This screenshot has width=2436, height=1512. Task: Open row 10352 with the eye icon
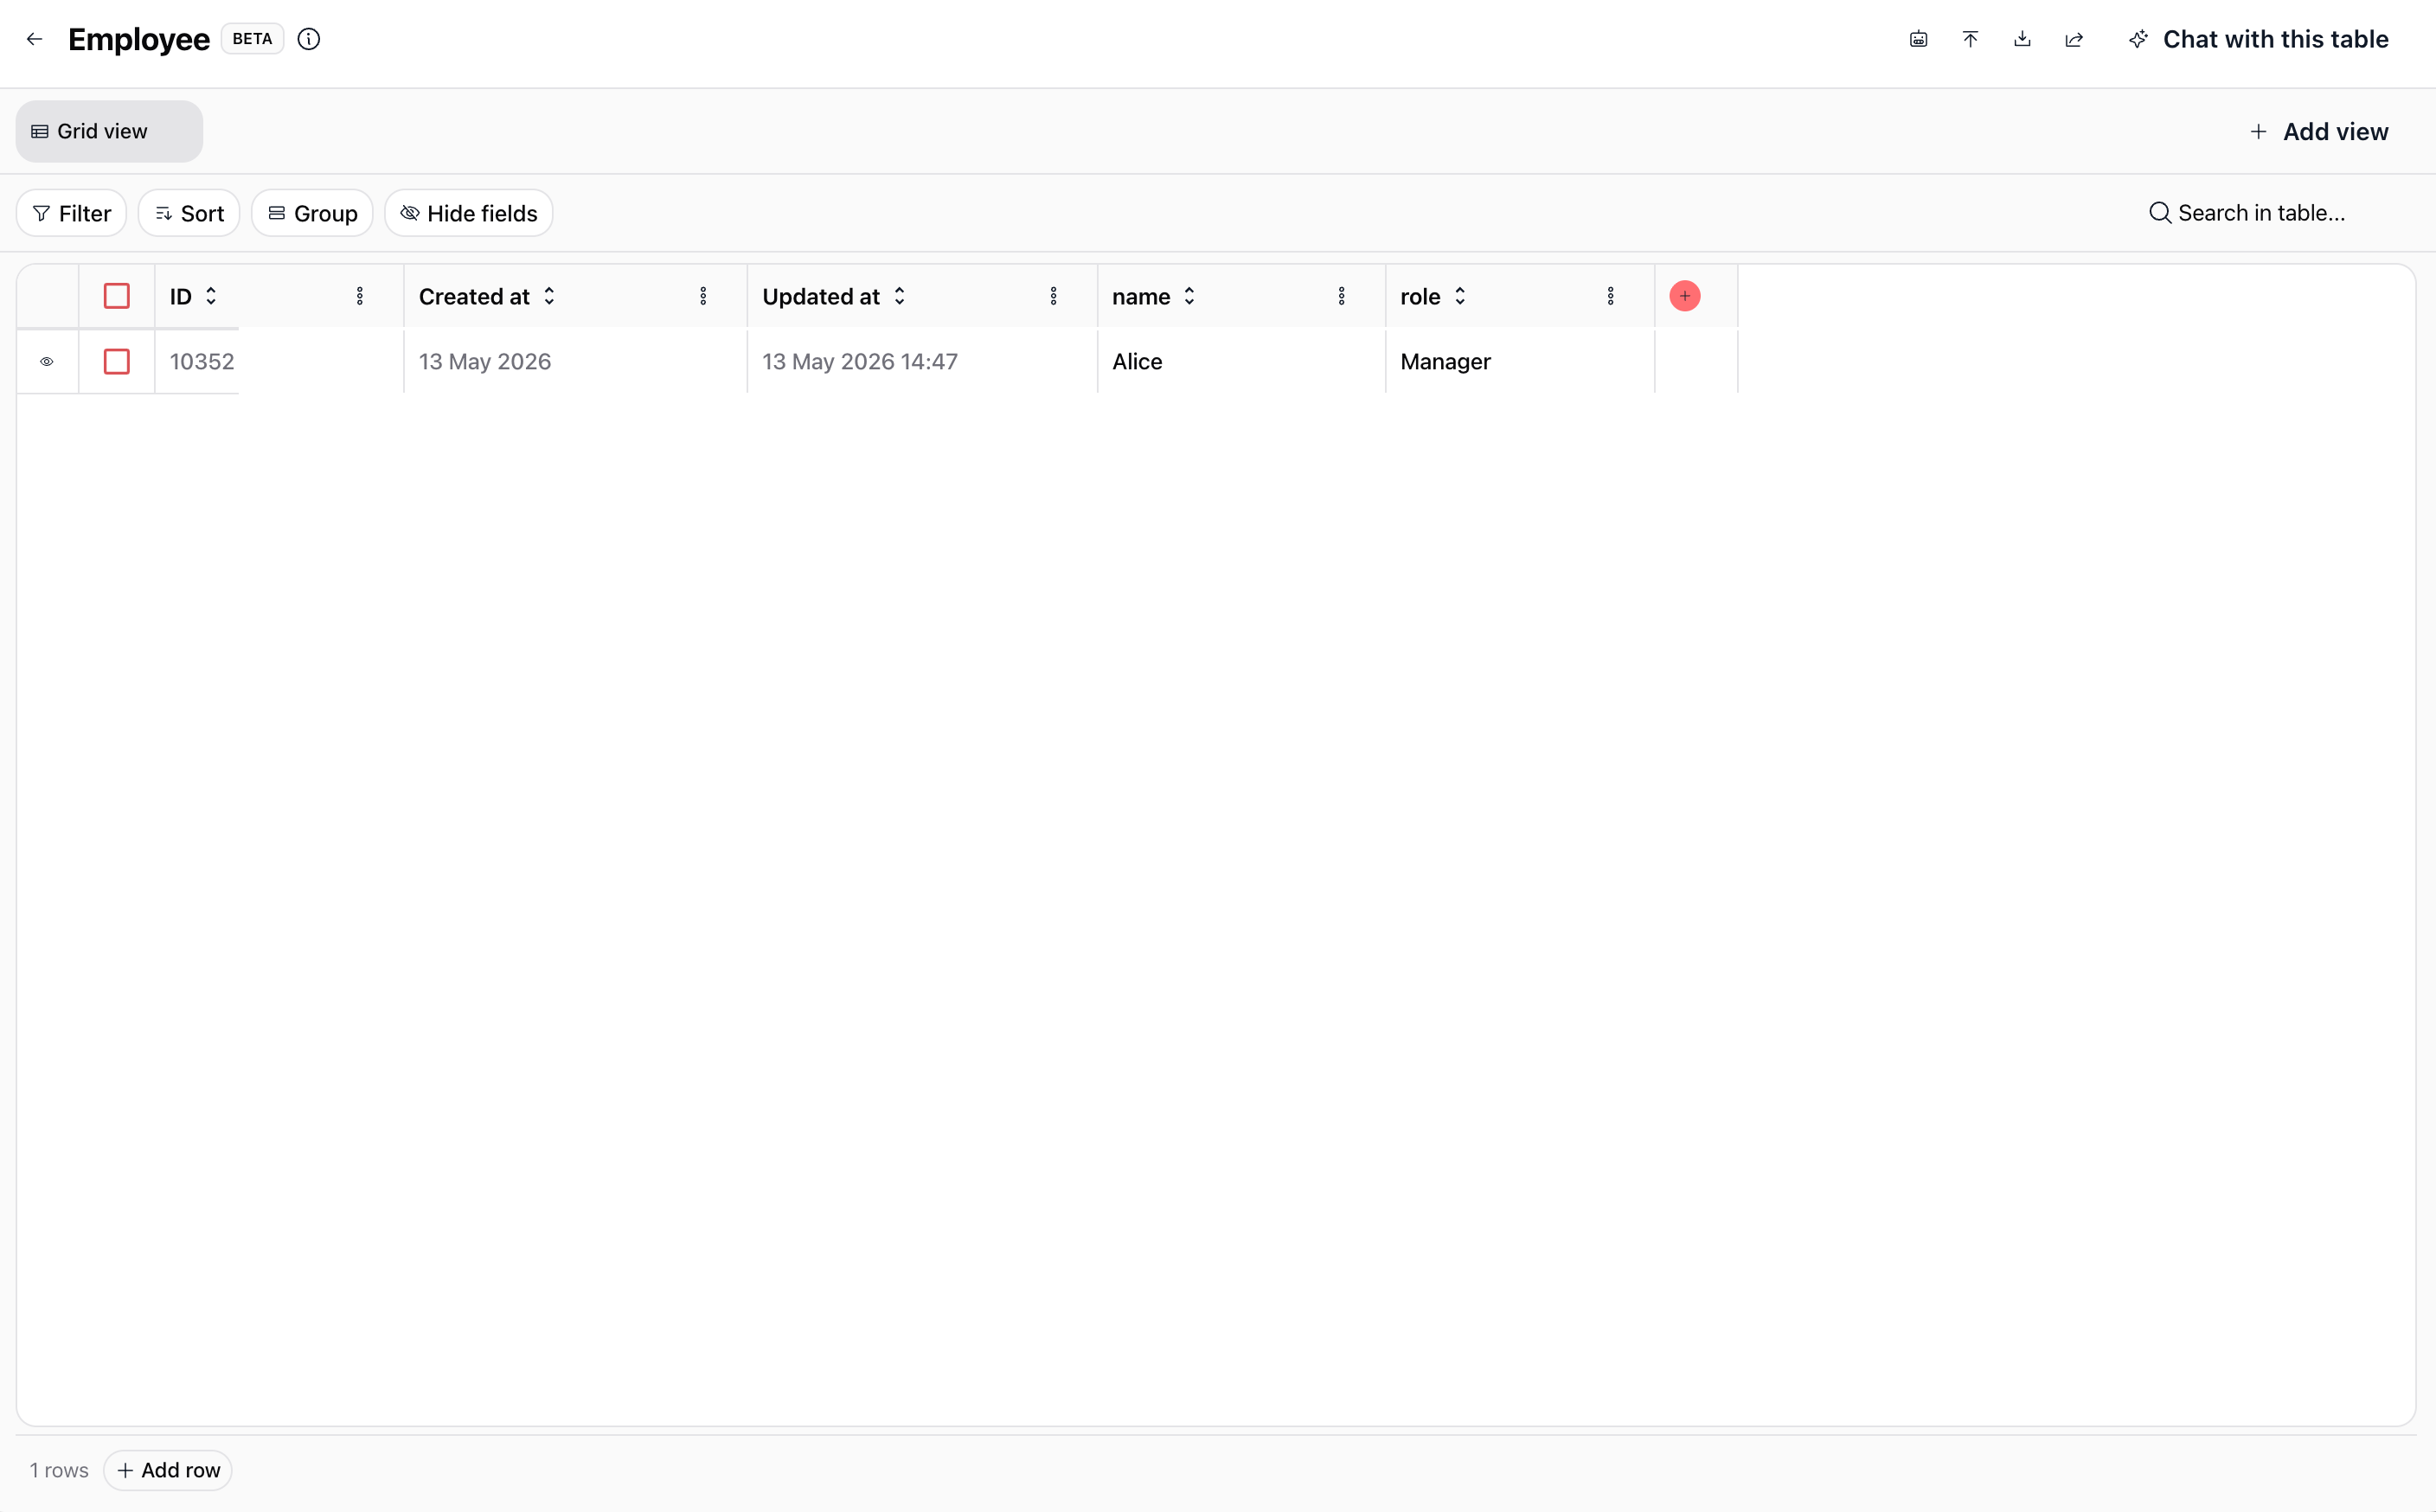tap(47, 361)
